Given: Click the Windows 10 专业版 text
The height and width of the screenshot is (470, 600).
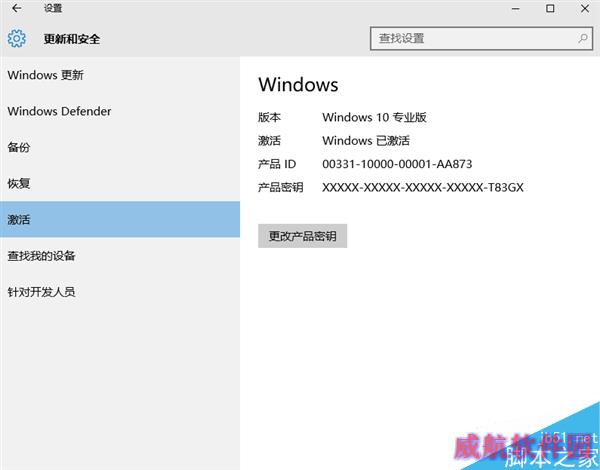Looking at the screenshot, I should point(374,117).
